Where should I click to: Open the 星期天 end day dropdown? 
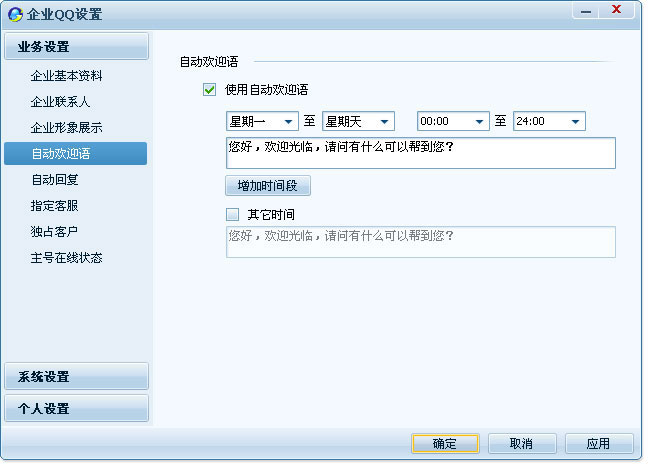click(358, 122)
